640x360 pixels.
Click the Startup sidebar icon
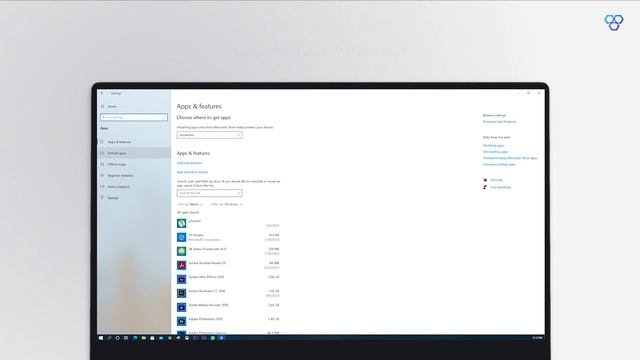tap(102, 198)
